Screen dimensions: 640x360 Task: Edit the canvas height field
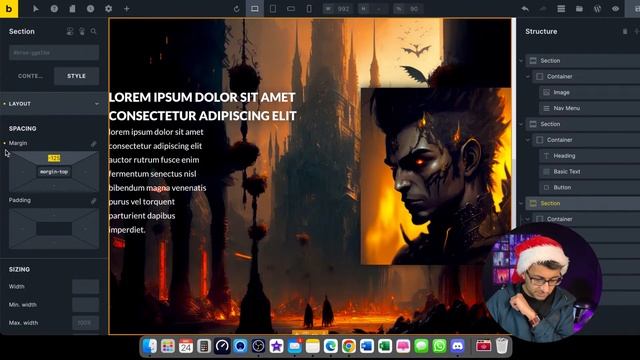(x=373, y=9)
